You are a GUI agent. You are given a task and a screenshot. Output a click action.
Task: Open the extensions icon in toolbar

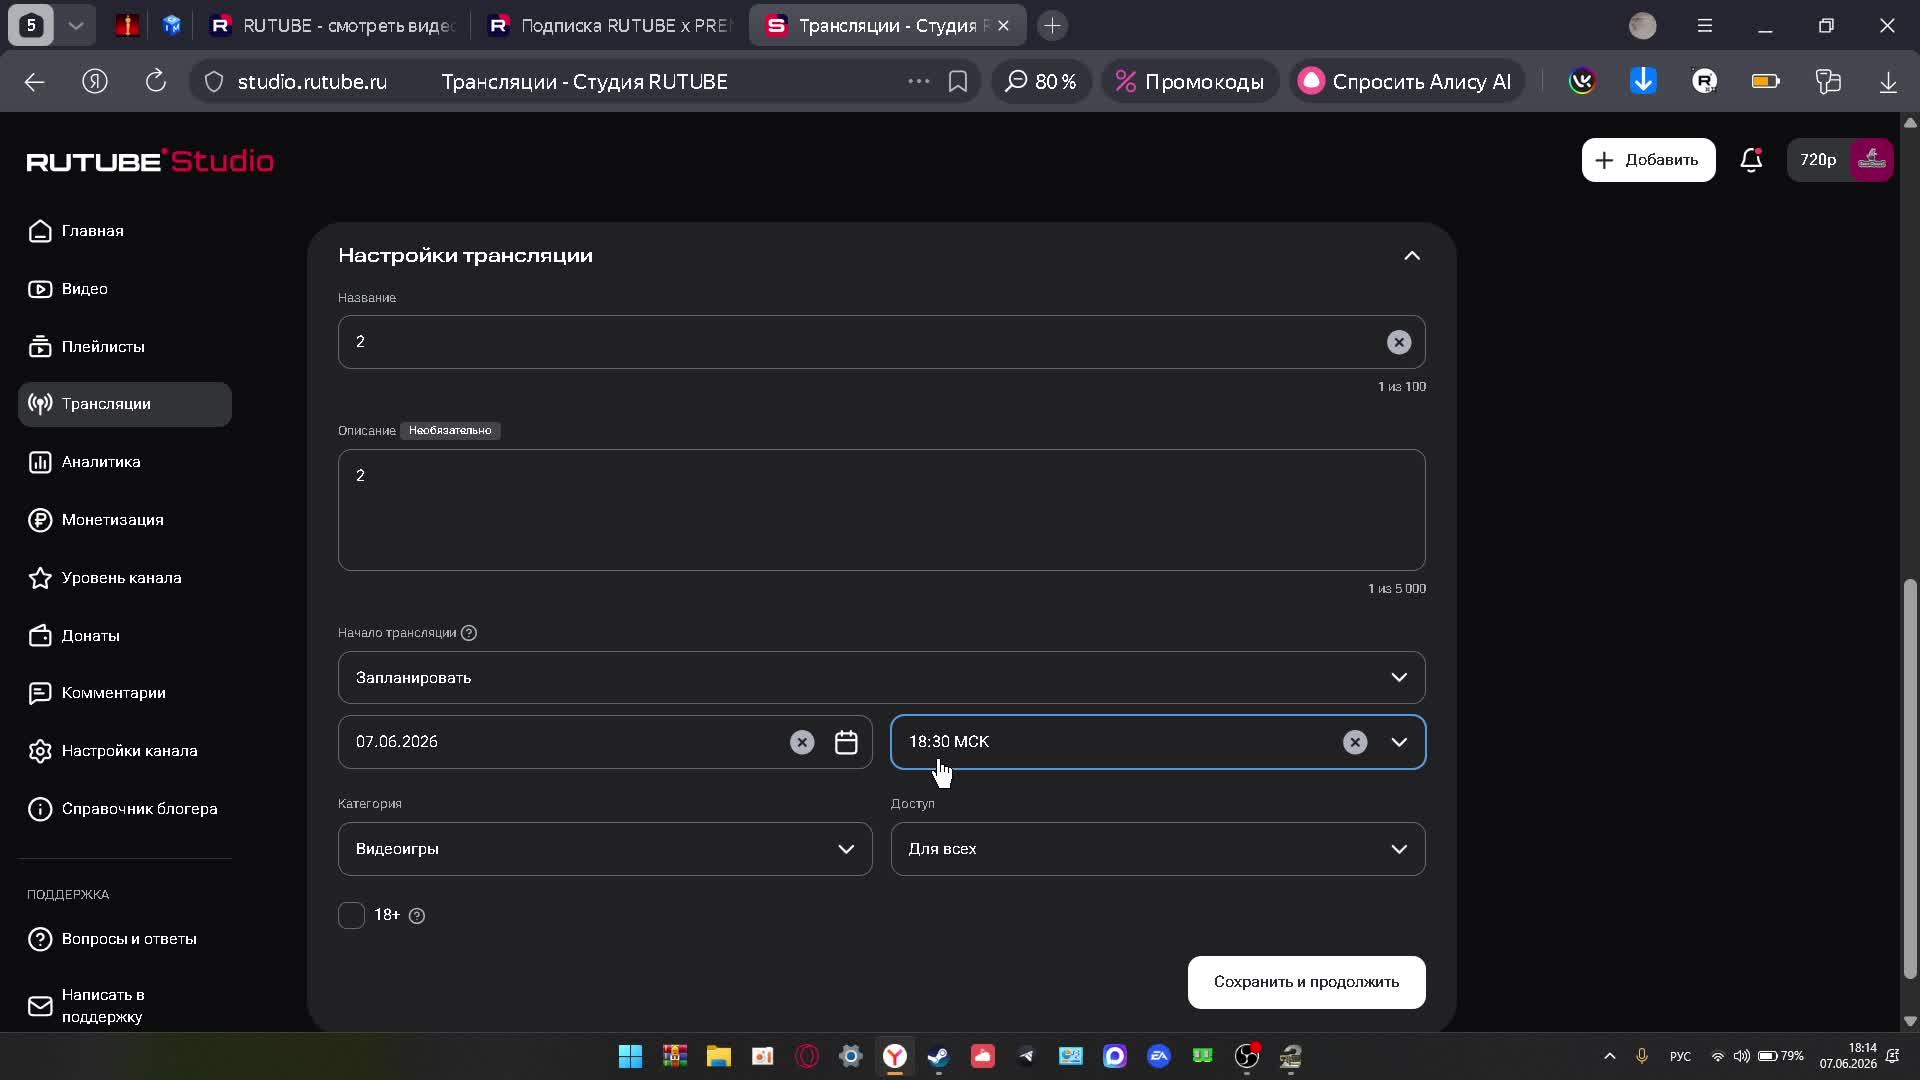(1828, 82)
